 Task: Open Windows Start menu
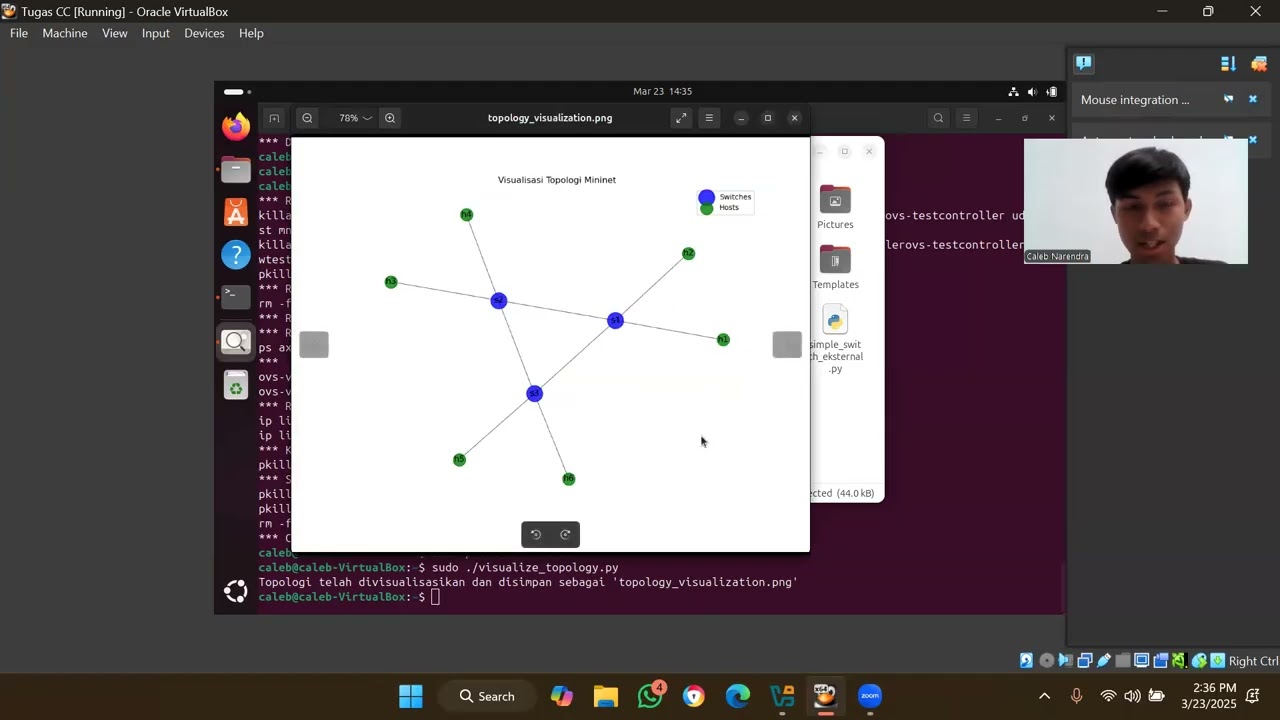(x=410, y=696)
